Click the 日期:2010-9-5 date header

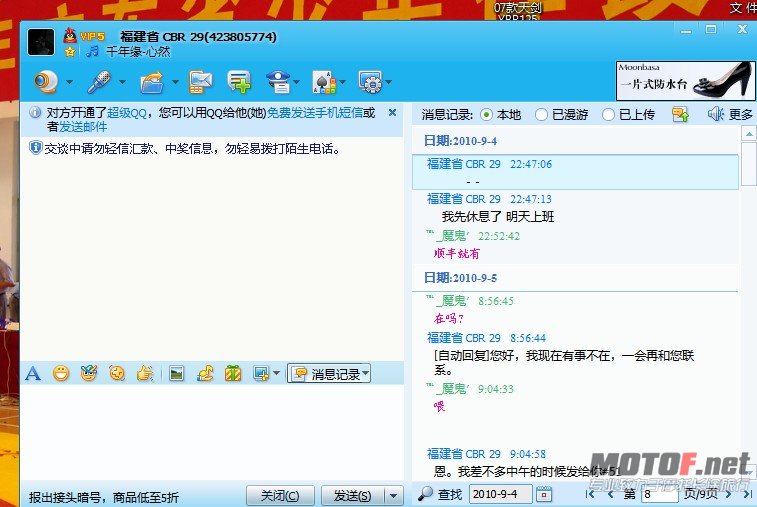tap(460, 278)
